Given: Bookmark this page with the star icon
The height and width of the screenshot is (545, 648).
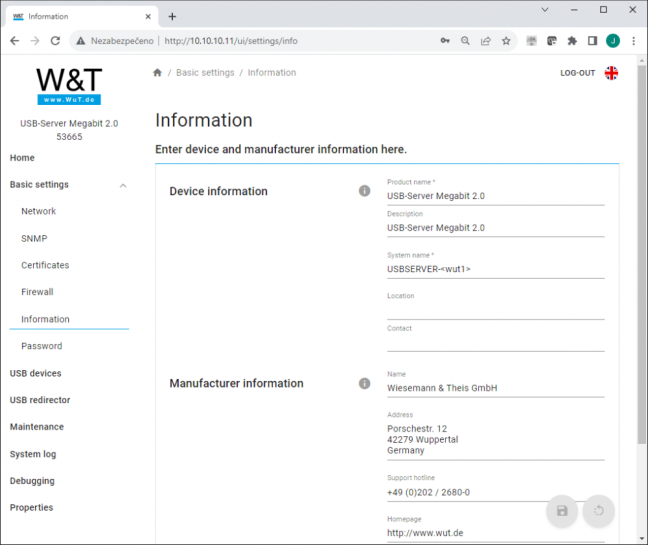Looking at the screenshot, I should (506, 41).
